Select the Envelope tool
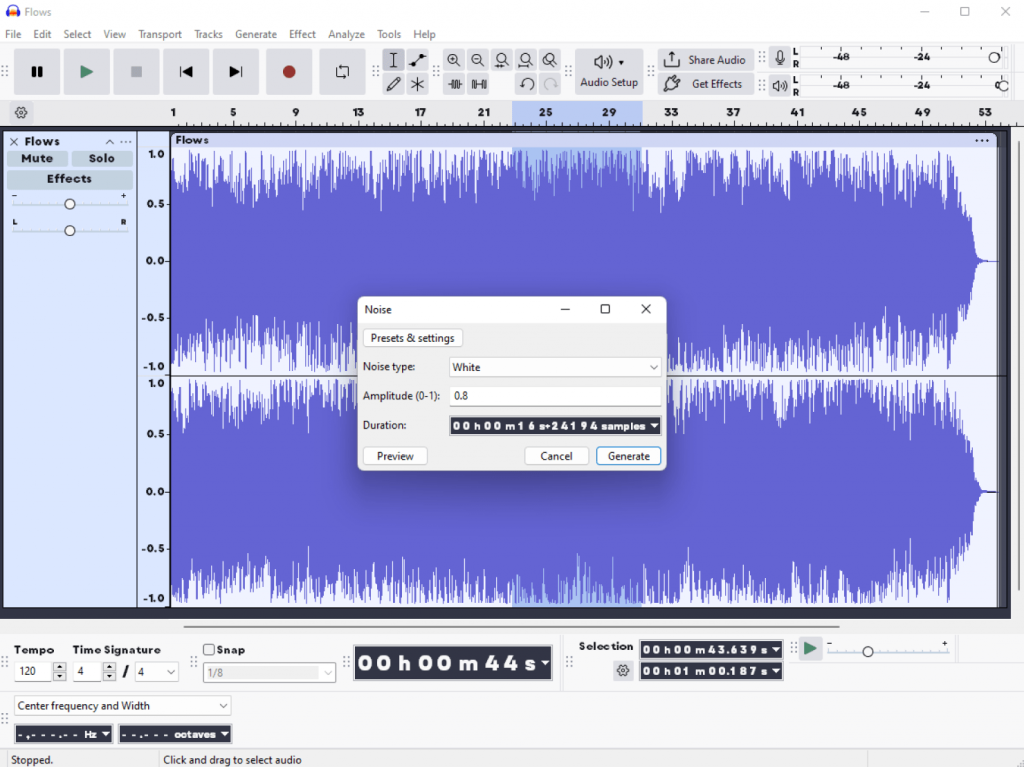The width and height of the screenshot is (1024, 767). 417,61
